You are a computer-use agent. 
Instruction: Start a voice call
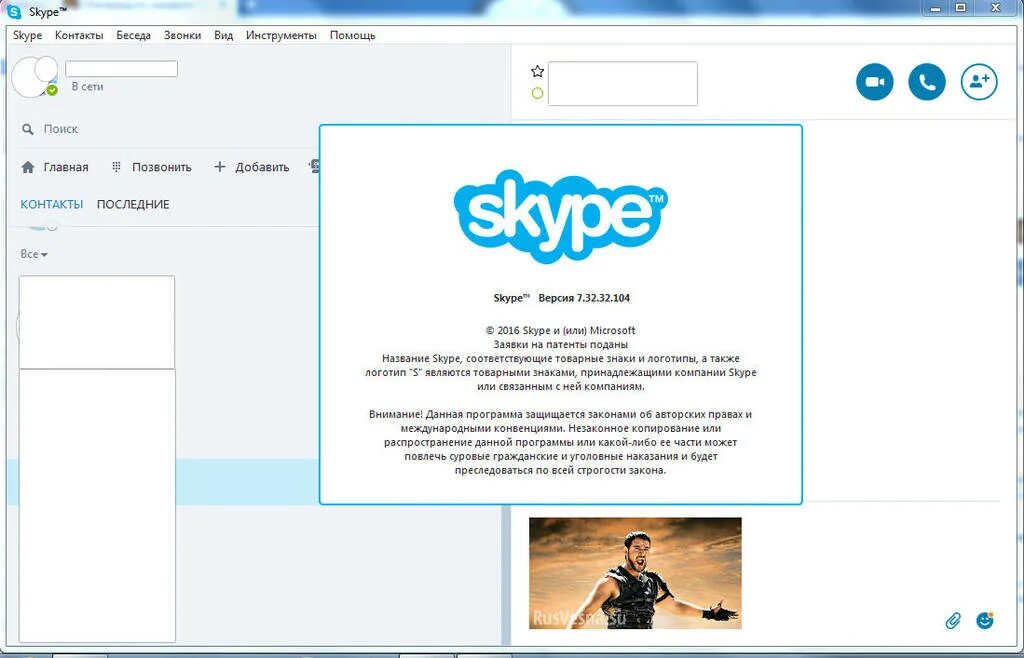[926, 81]
